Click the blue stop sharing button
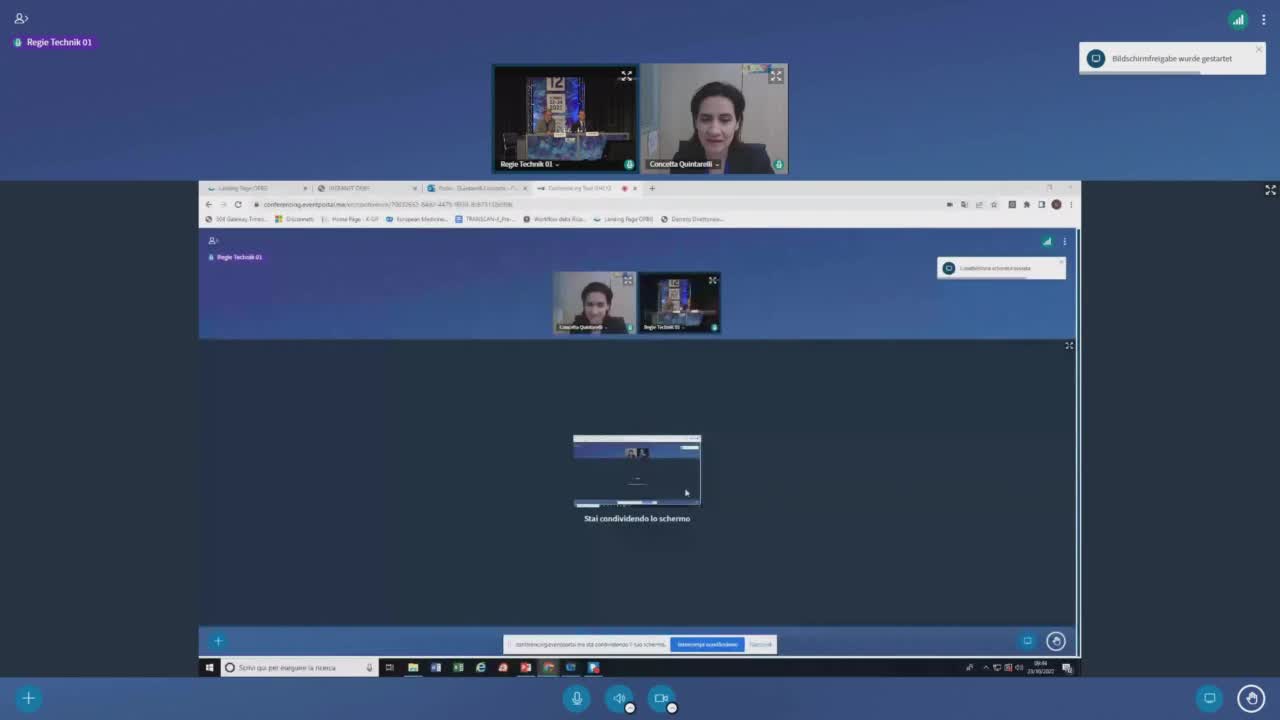1280x720 pixels. click(x=707, y=644)
